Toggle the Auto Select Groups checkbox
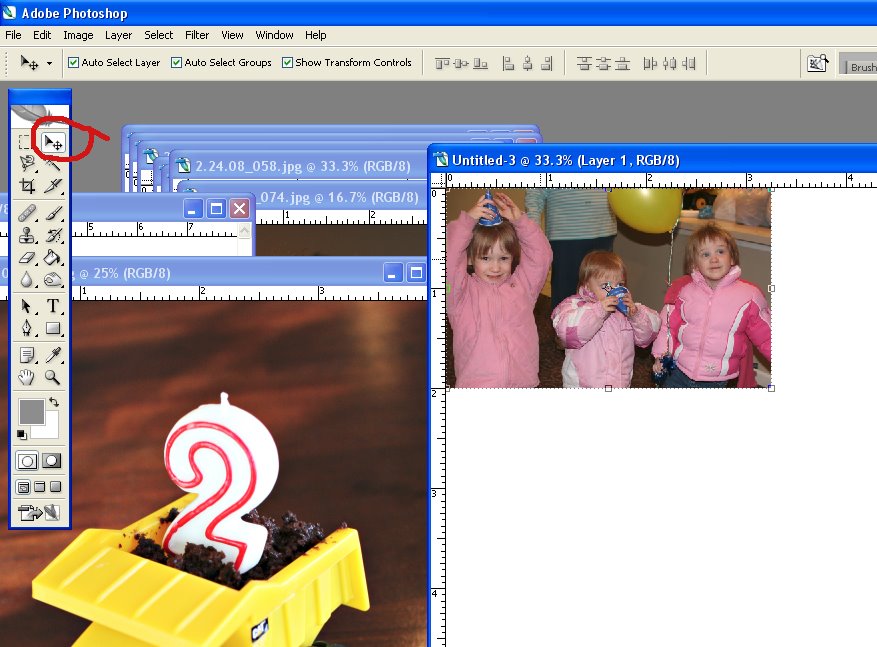Image resolution: width=877 pixels, height=647 pixels. tap(176, 63)
